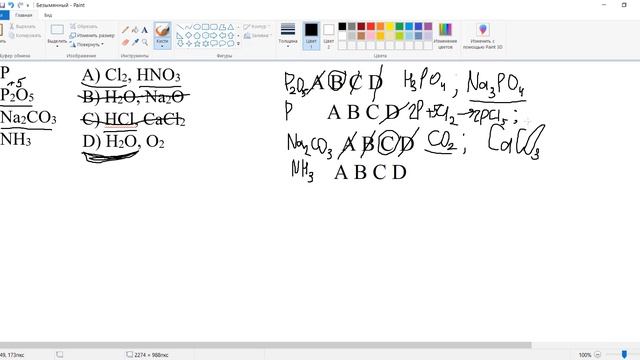Pick the Triangle shape
The height and width of the screenshot is (360, 640).
tap(231, 27)
